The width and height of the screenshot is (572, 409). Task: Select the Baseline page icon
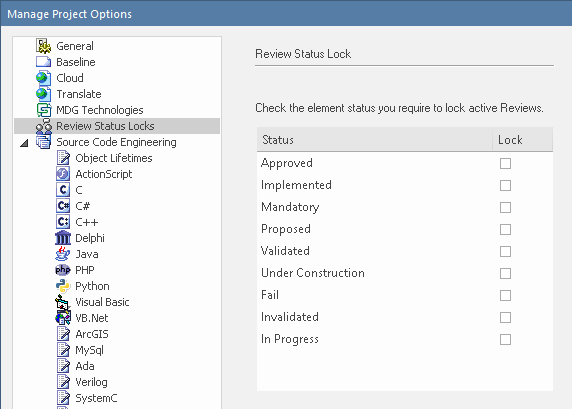tap(44, 62)
